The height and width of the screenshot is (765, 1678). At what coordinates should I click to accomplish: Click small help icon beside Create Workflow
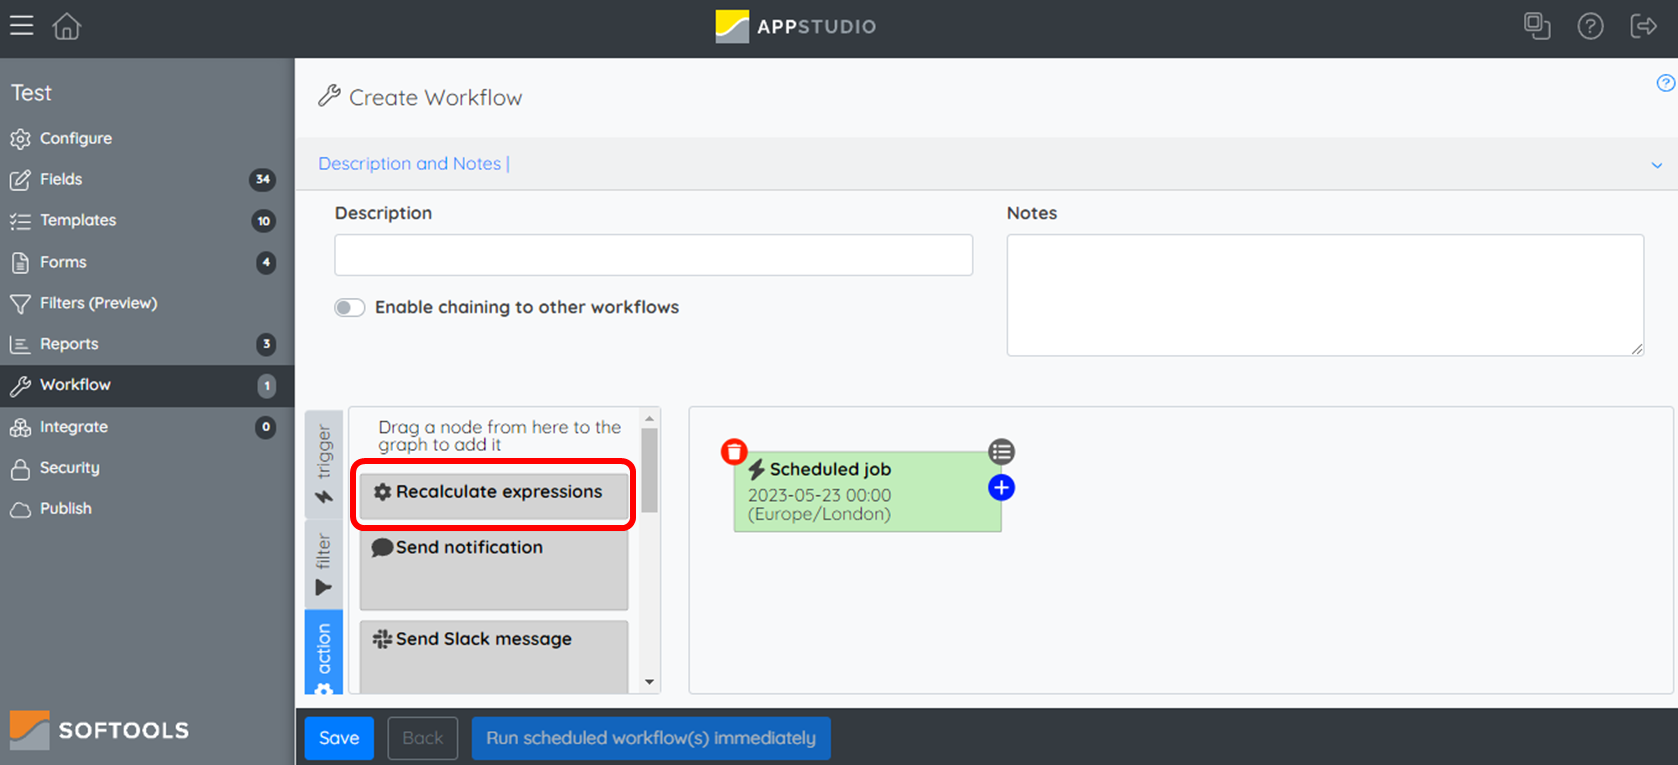point(1665,83)
